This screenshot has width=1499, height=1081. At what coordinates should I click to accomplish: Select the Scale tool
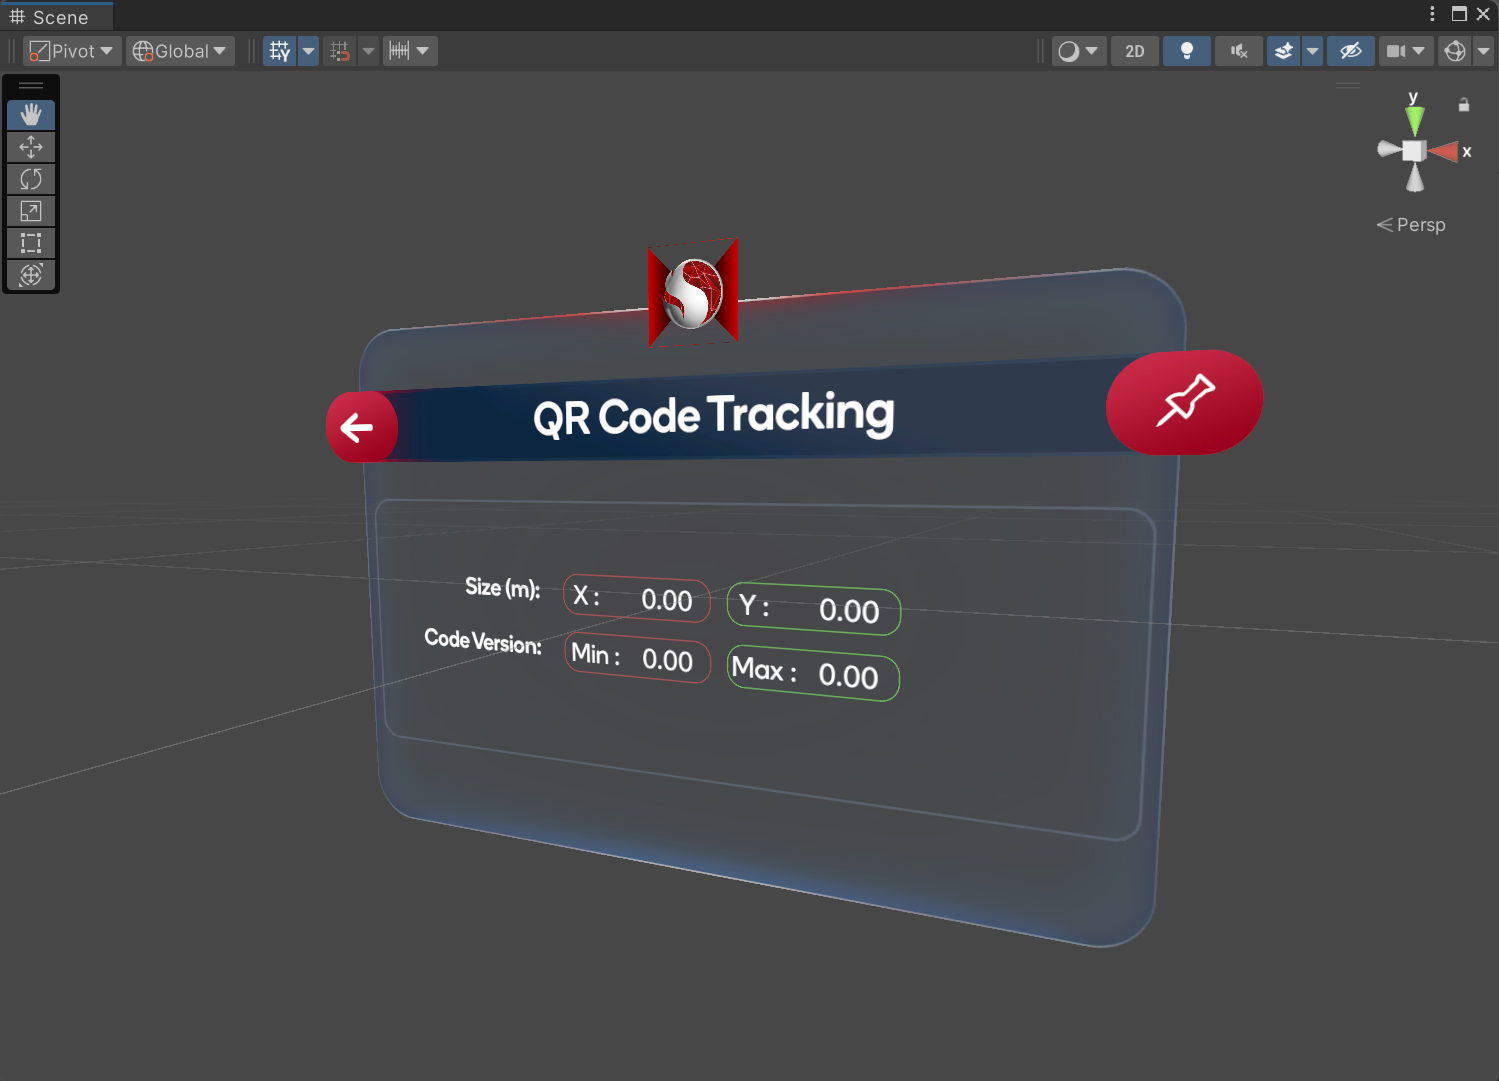[x=31, y=211]
